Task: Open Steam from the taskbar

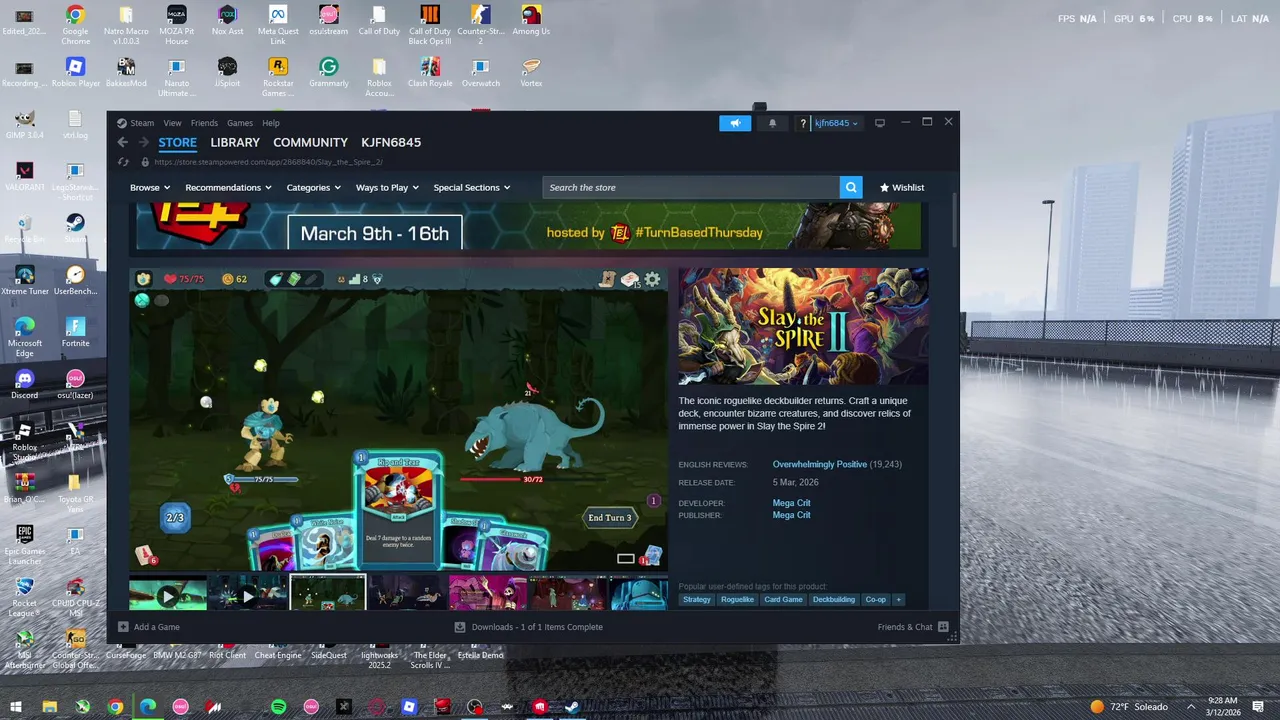Action: [x=573, y=707]
